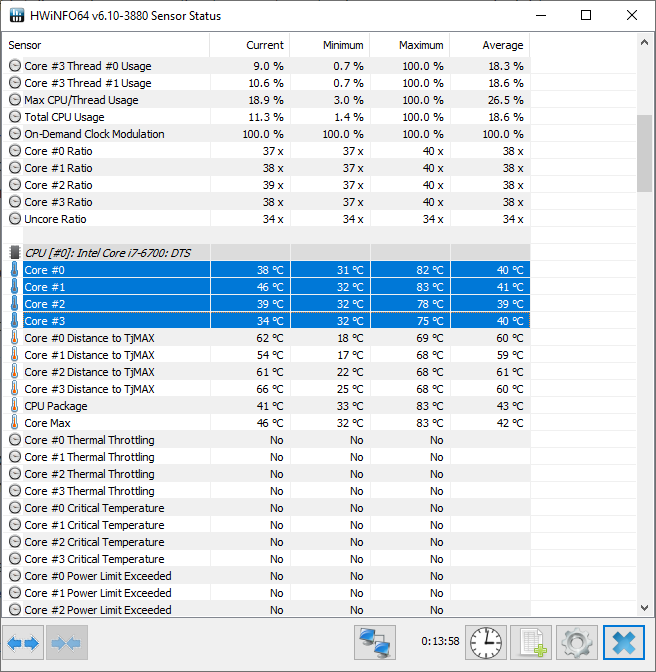656x672 pixels.
Task: Click the clock reset timer button
Action: click(x=486, y=642)
